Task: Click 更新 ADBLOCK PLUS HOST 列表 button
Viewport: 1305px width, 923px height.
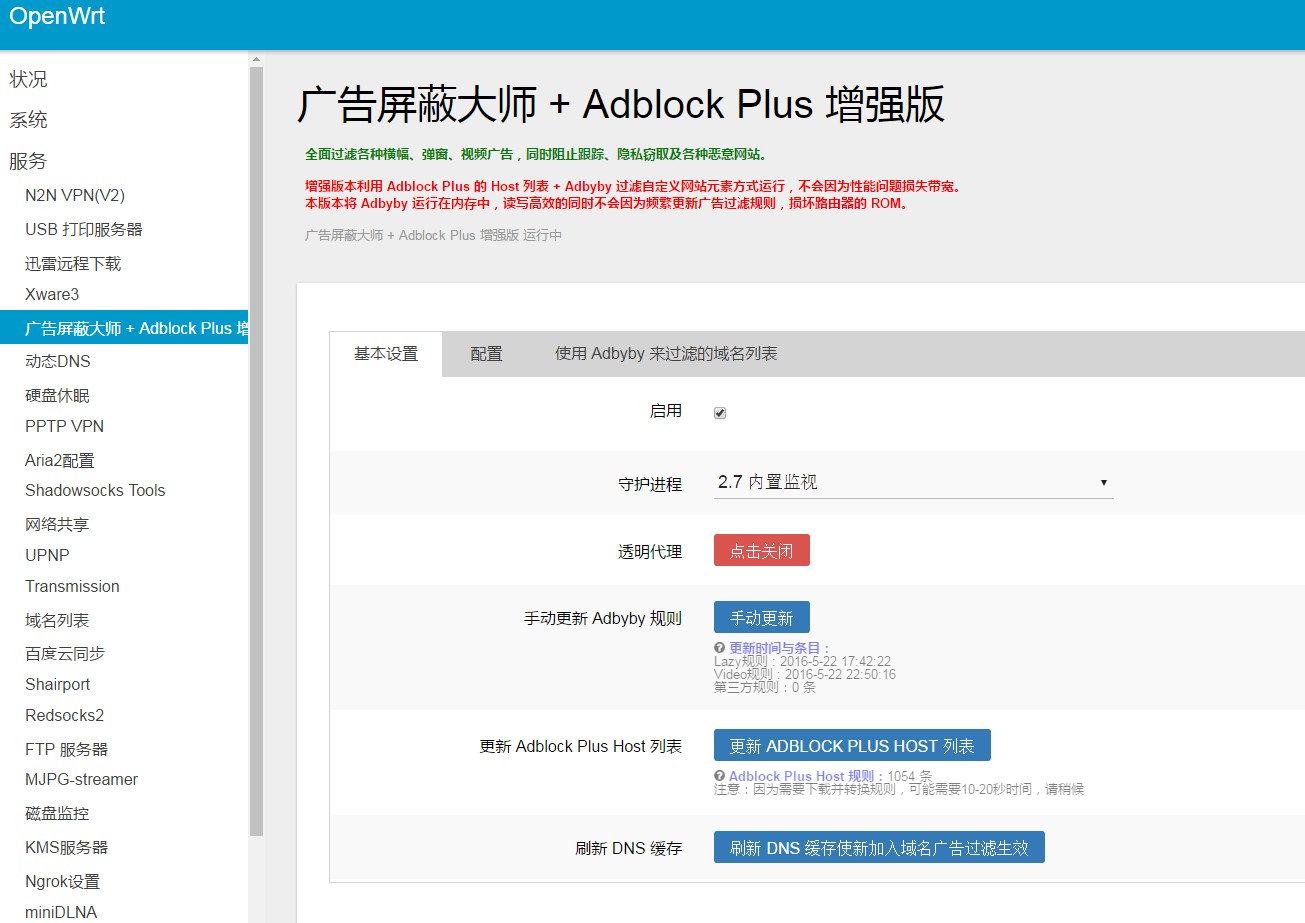Action: pos(852,746)
